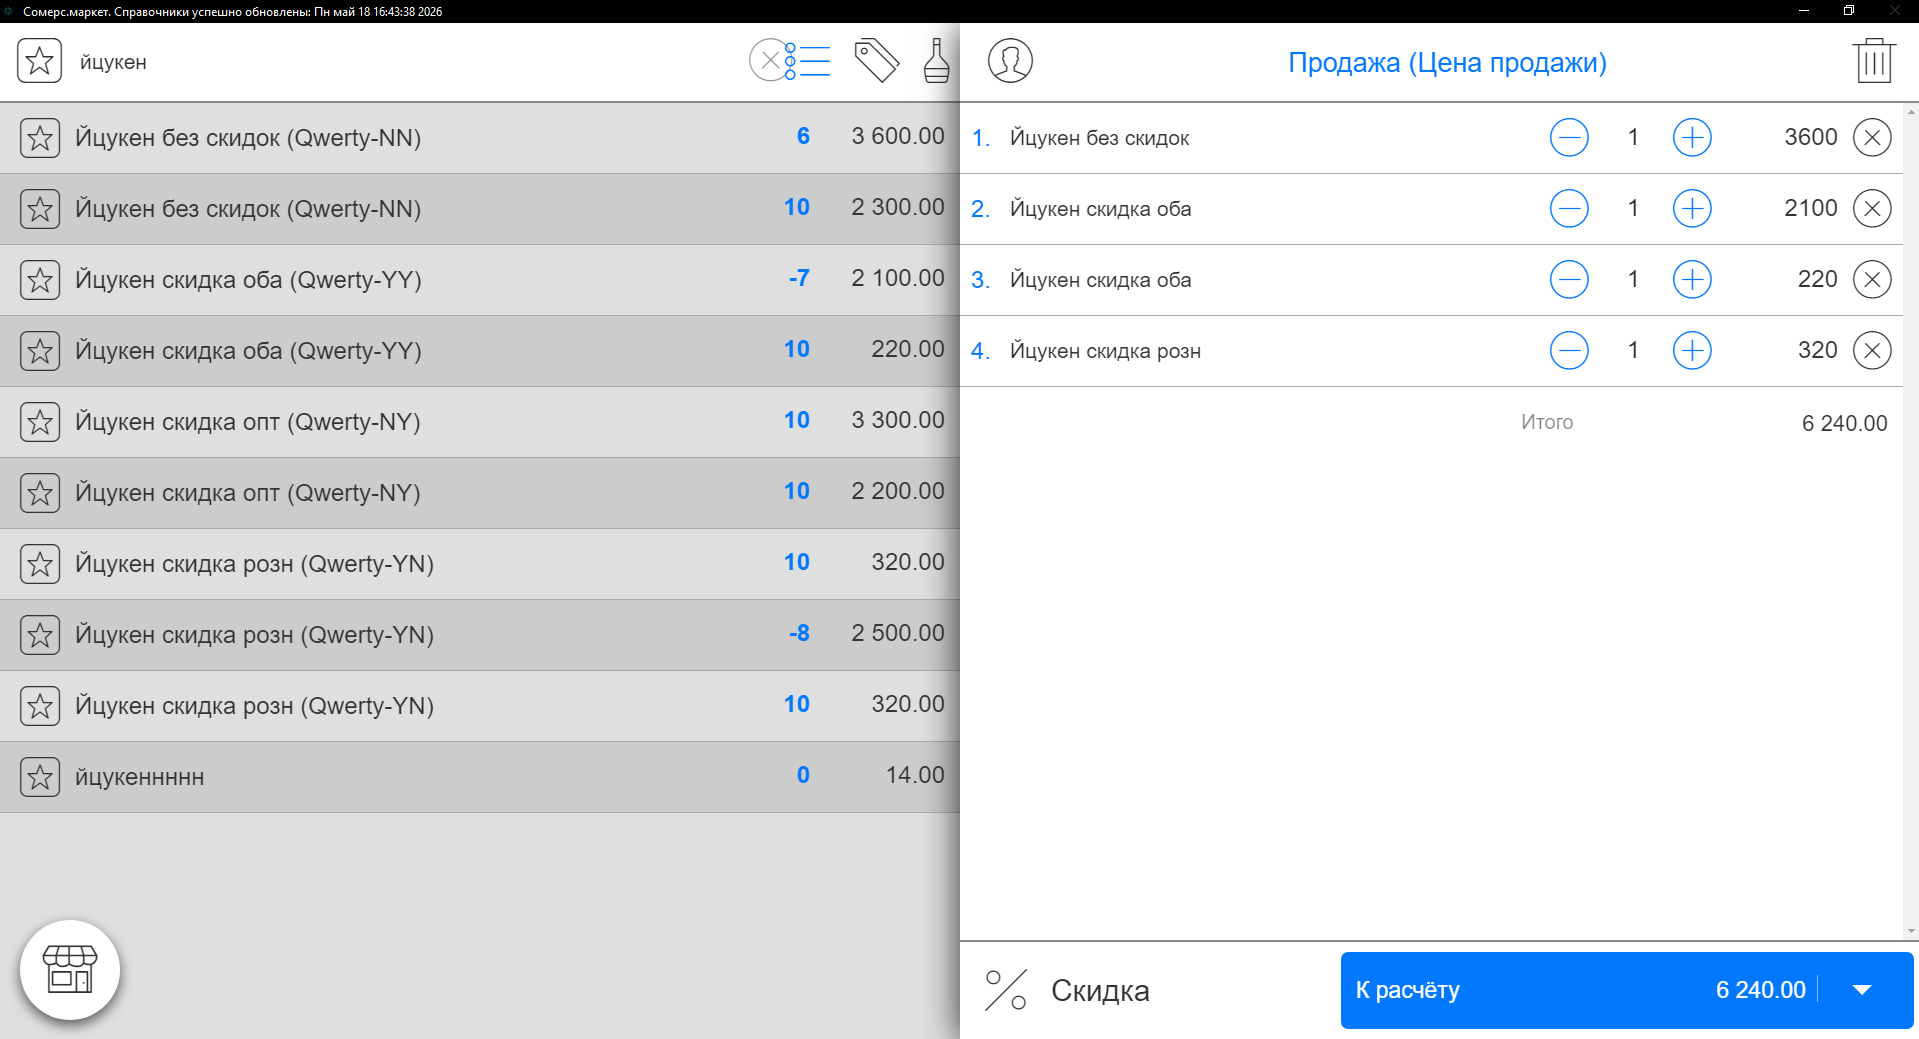This screenshot has width=1919, height=1039.
Task: Decrease quantity of receipt line 3
Action: tap(1569, 279)
